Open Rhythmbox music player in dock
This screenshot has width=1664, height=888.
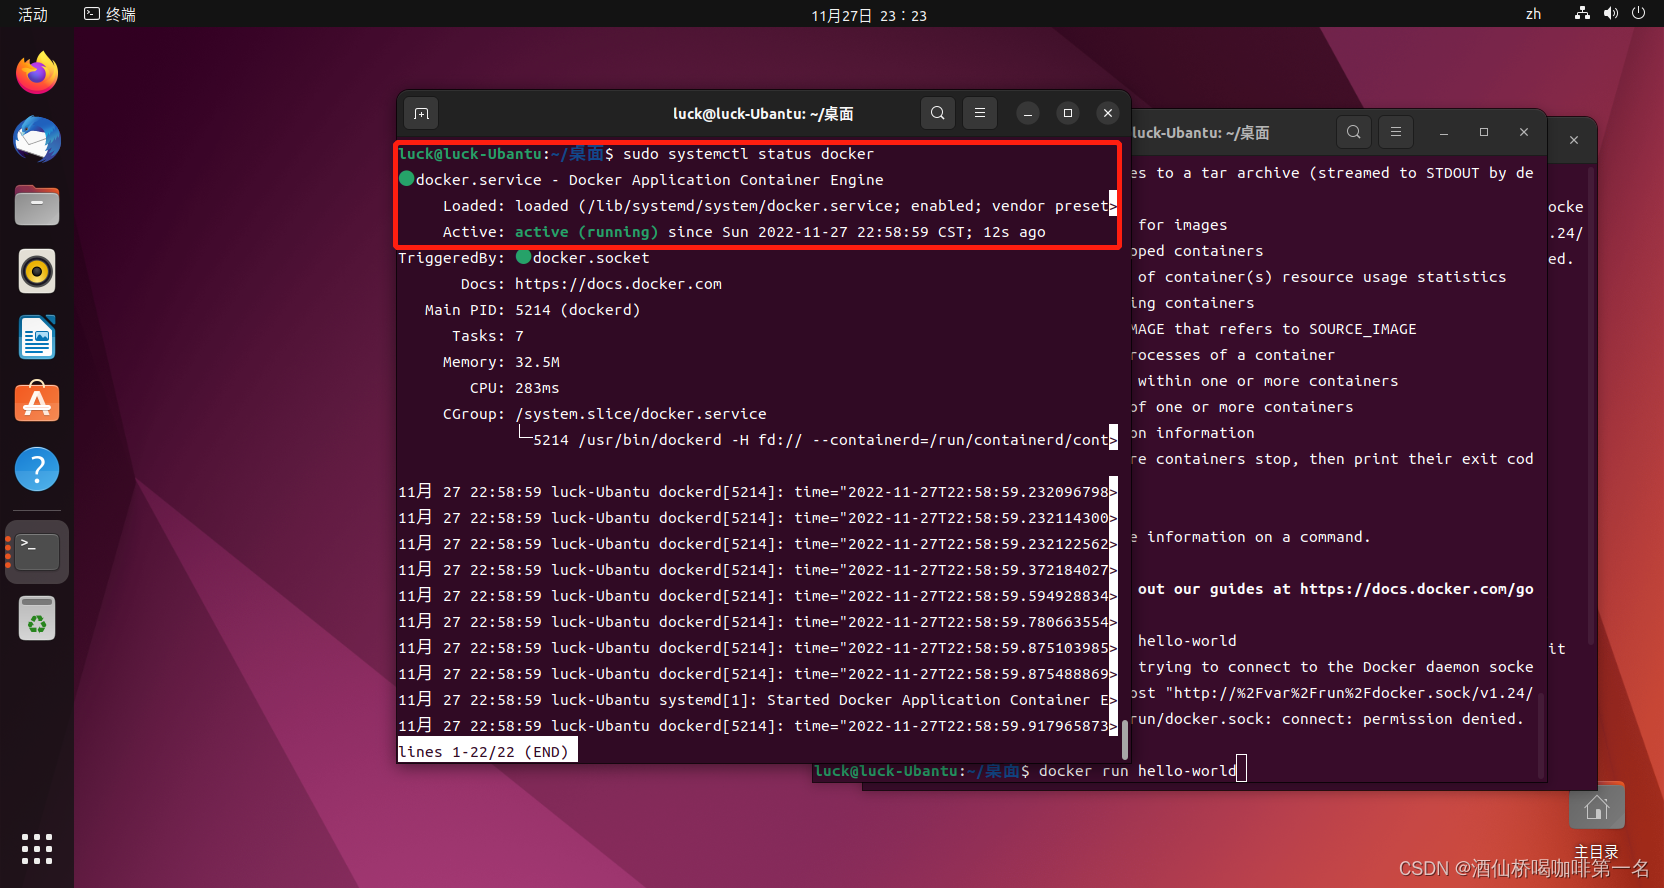point(37,271)
